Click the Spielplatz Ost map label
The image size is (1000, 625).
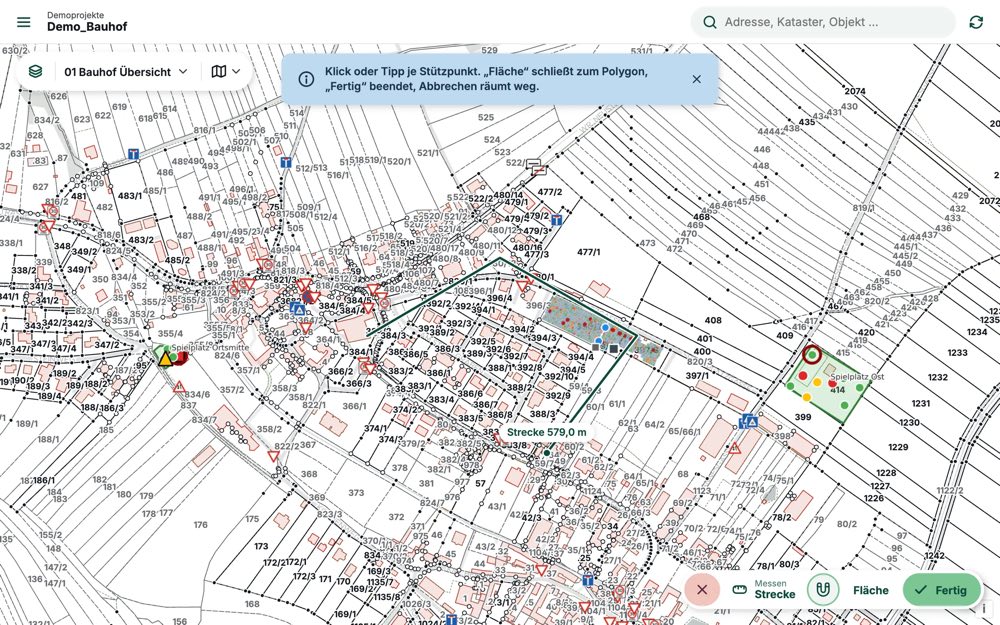click(x=857, y=377)
